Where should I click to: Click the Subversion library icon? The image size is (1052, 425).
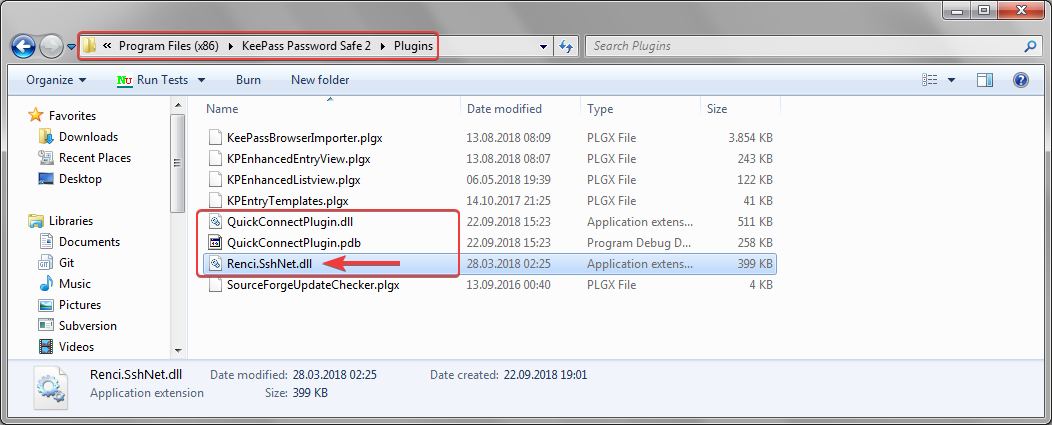(x=46, y=326)
